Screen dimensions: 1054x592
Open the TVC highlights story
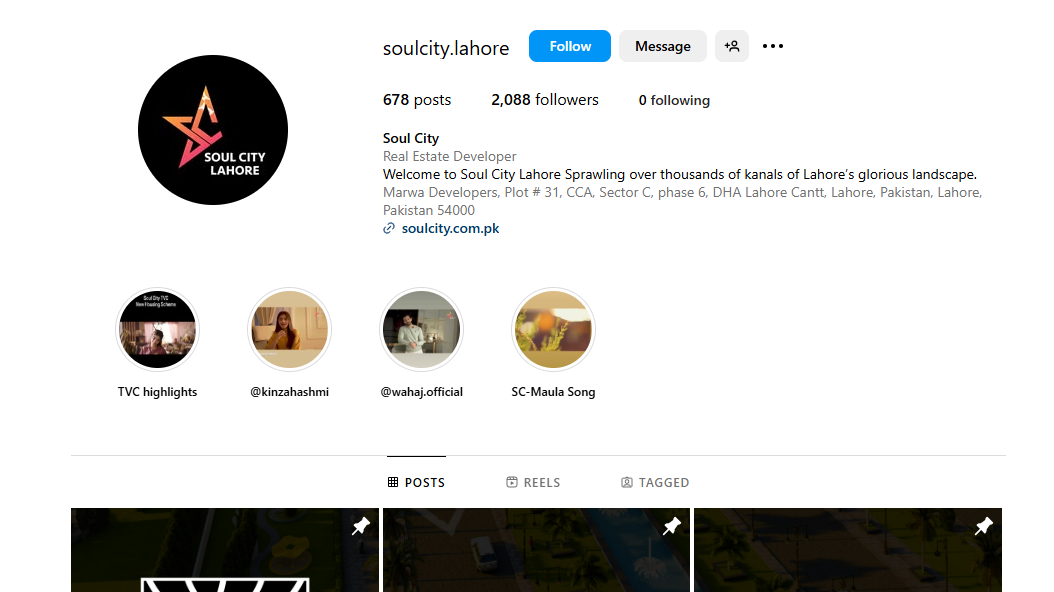click(157, 330)
